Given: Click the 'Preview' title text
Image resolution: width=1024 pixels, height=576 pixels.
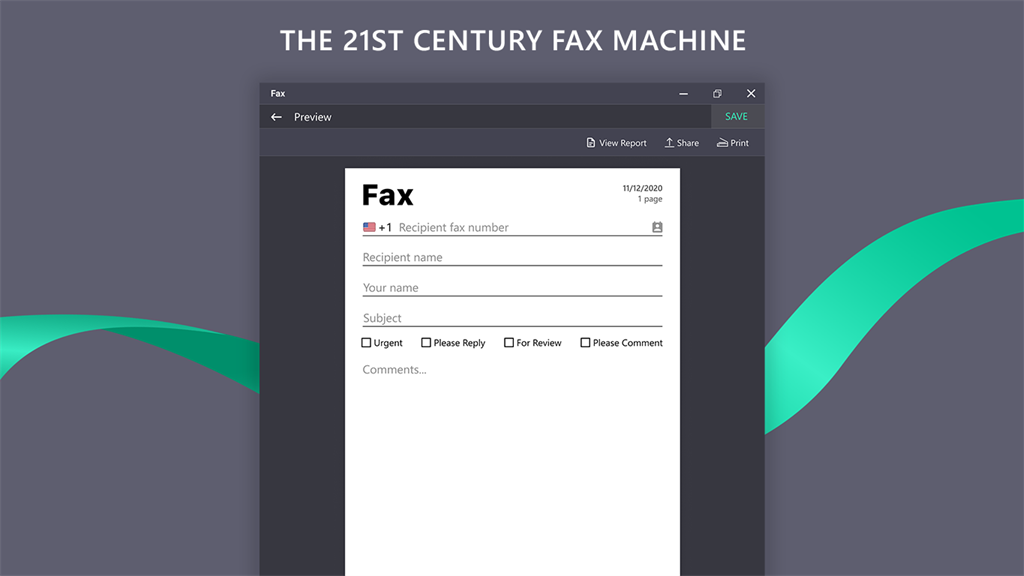Looking at the screenshot, I should (x=313, y=117).
